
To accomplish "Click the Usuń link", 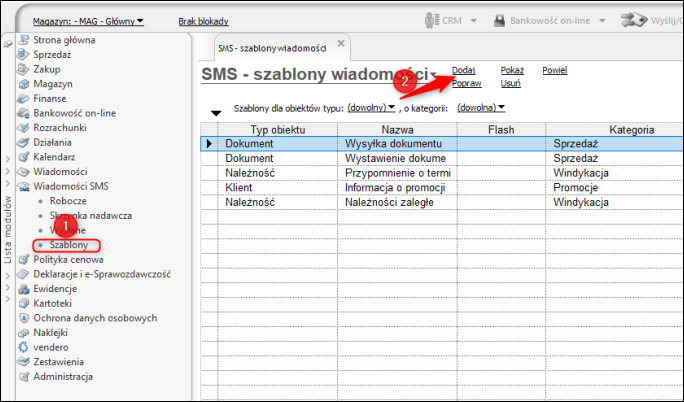I will pyautogui.click(x=510, y=83).
